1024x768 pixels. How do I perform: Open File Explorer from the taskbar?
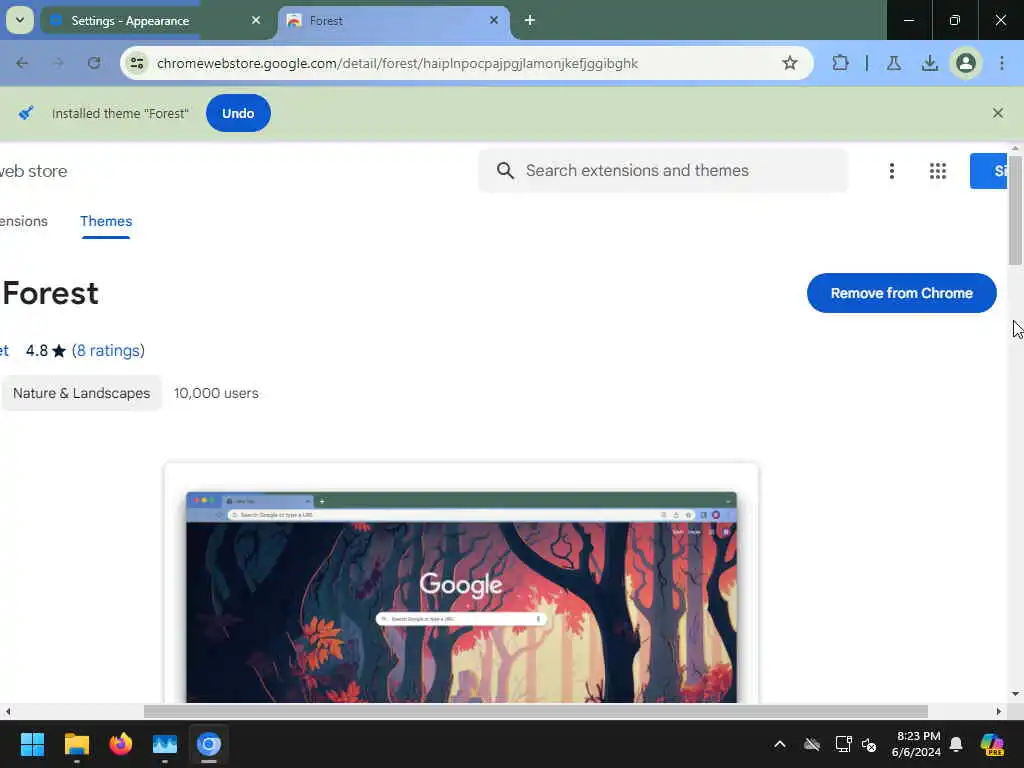click(x=76, y=744)
